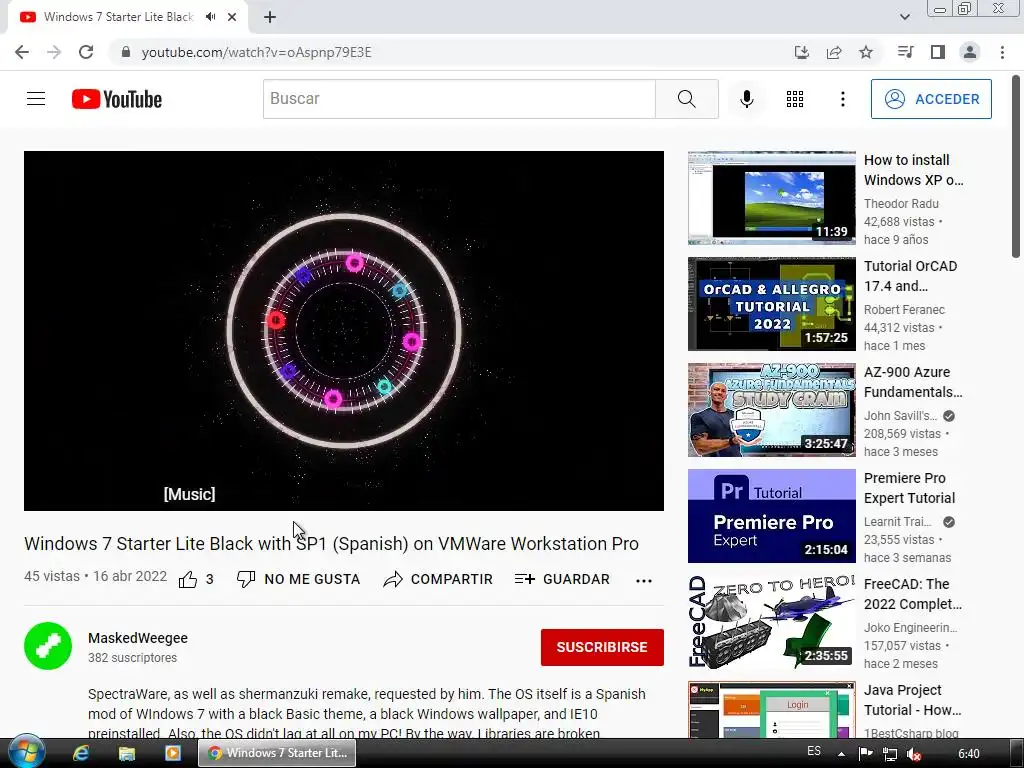Open How to install Windows XP thumbnail

771,198
